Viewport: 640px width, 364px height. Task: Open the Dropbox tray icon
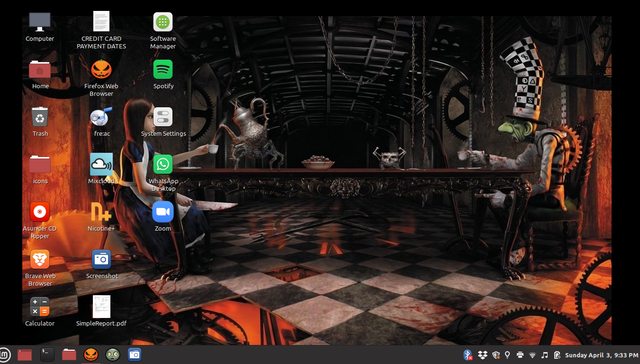click(483, 355)
